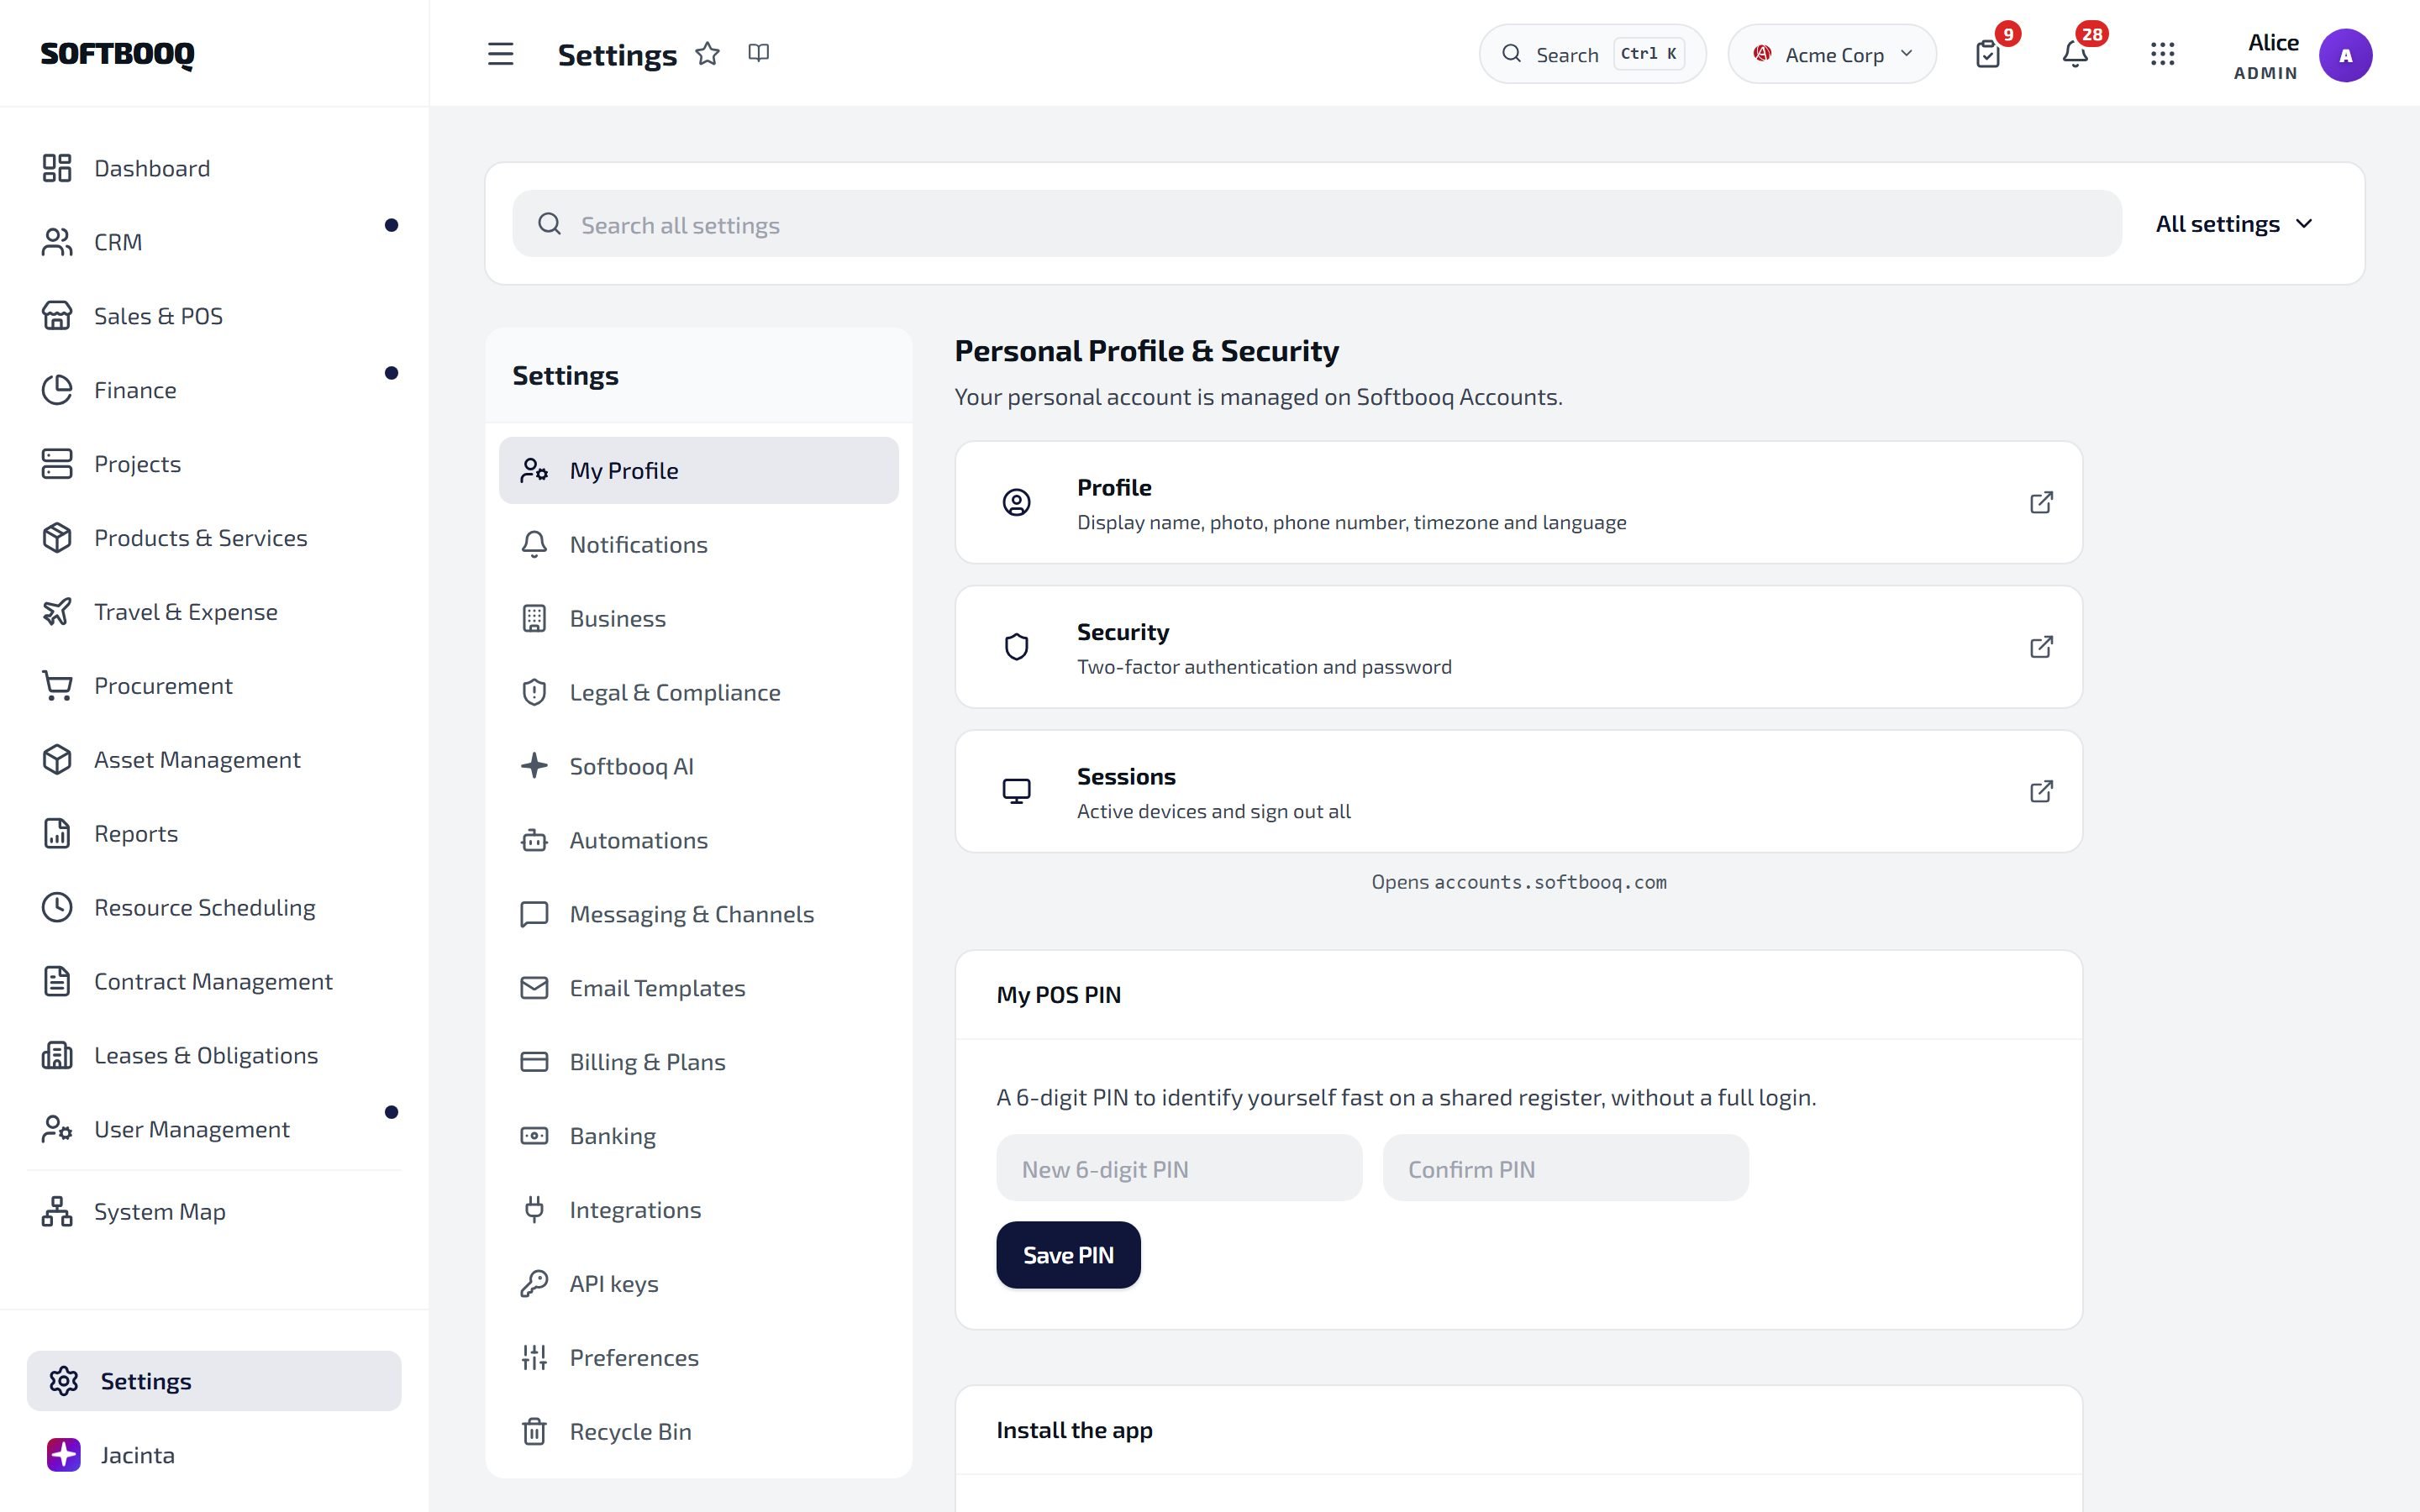Open the tasks clipboard icon with badge 9
2420x1512 pixels.
(x=1988, y=54)
